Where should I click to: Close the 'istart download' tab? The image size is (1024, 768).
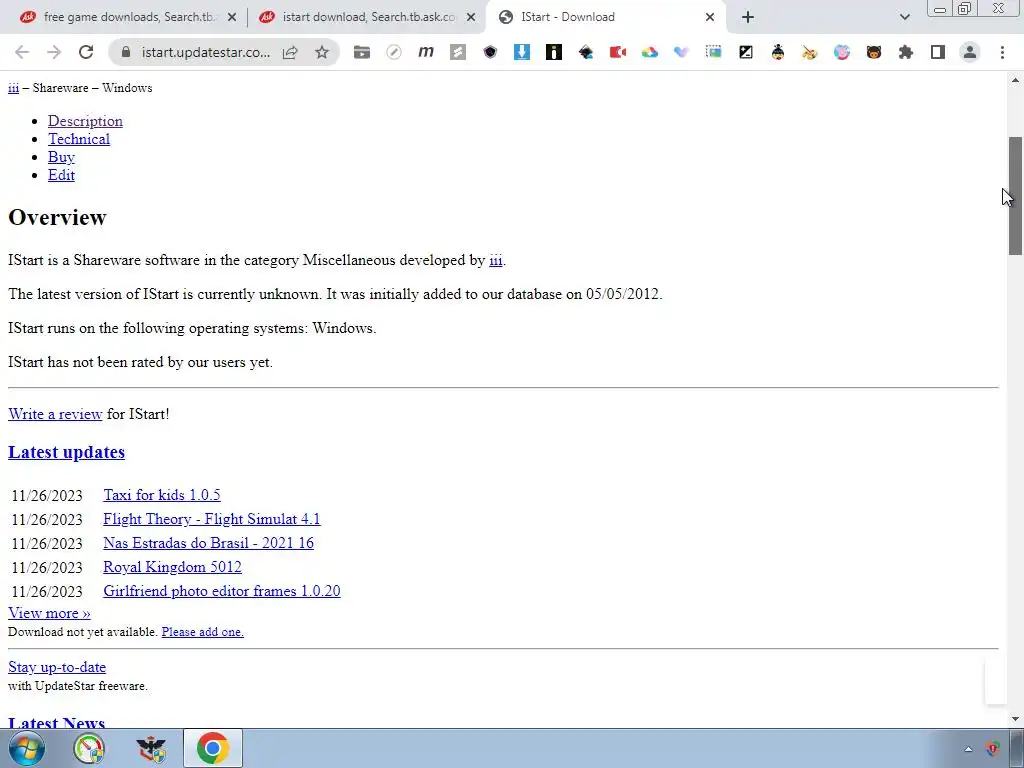click(471, 17)
